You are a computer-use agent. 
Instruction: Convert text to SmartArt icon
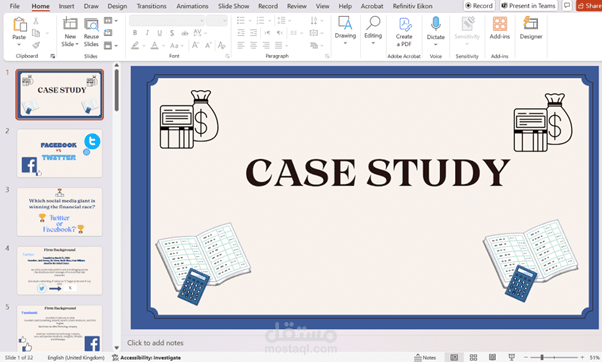314,45
